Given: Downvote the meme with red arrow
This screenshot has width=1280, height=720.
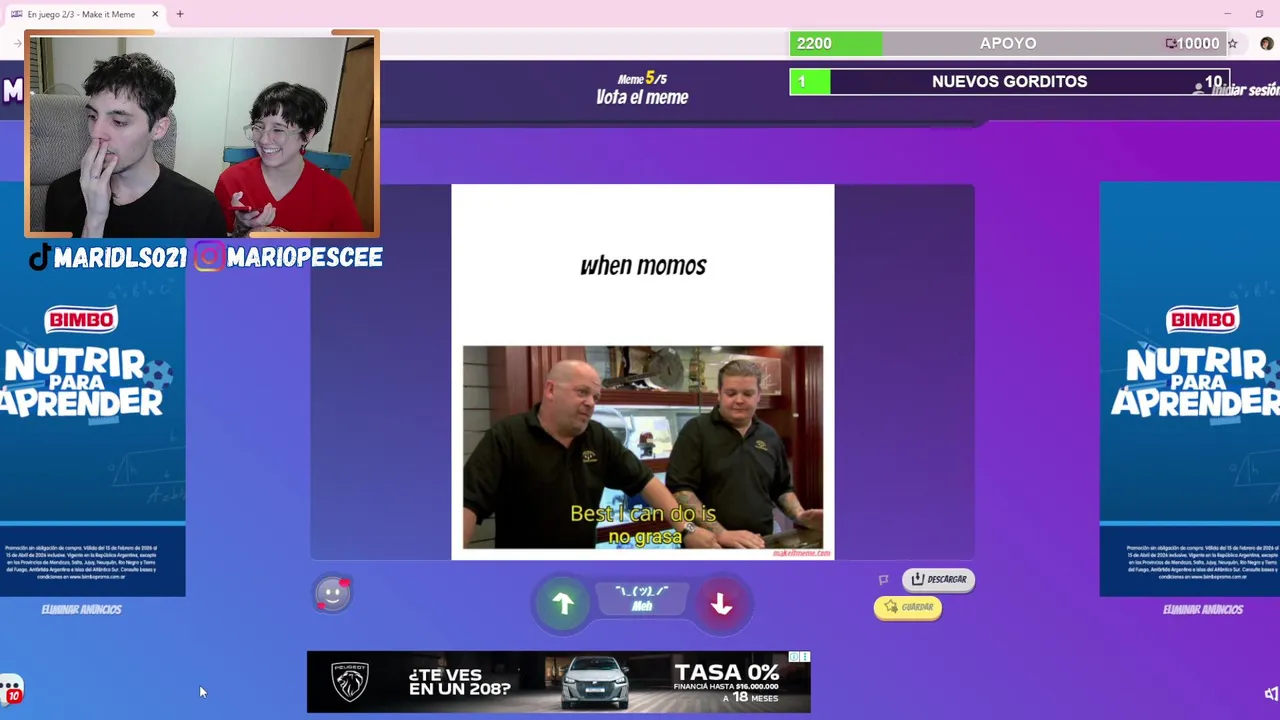Looking at the screenshot, I should (x=721, y=604).
